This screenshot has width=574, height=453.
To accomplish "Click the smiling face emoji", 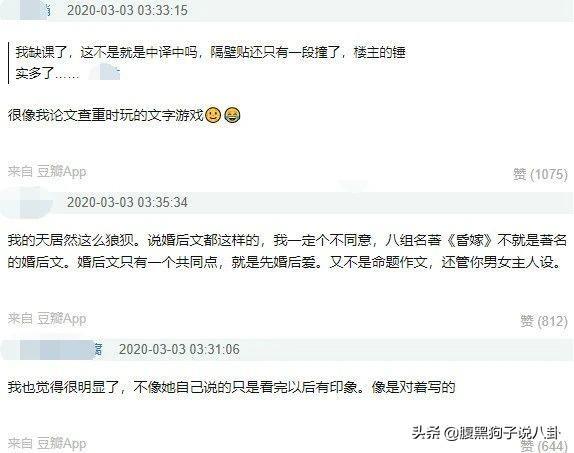I will (x=213, y=115).
